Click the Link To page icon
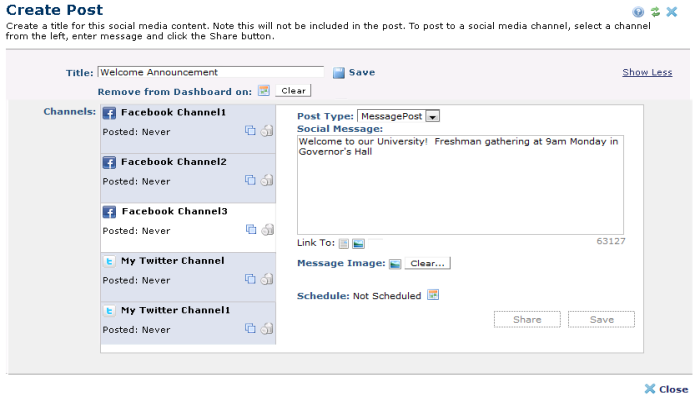Image resolution: width=695 pixels, height=402 pixels. point(343,243)
